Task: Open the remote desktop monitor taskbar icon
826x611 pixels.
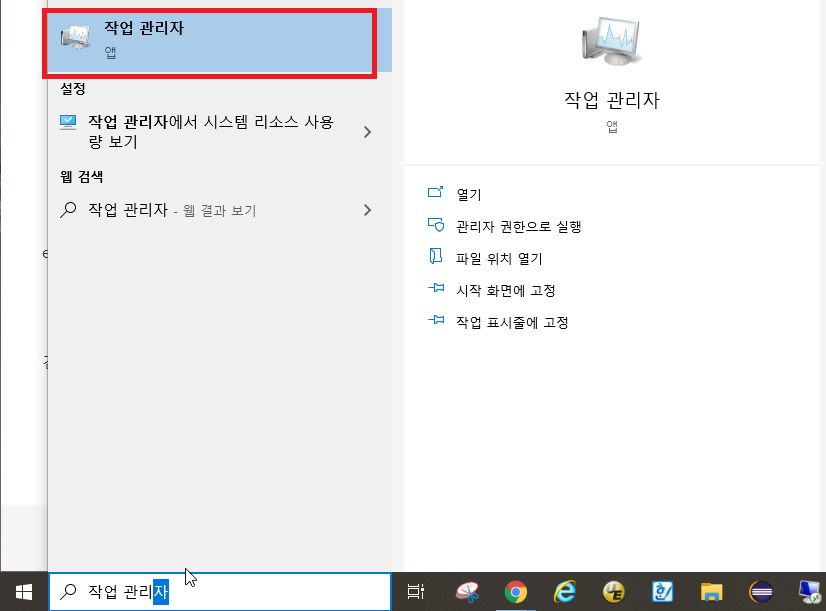Action: [810, 592]
